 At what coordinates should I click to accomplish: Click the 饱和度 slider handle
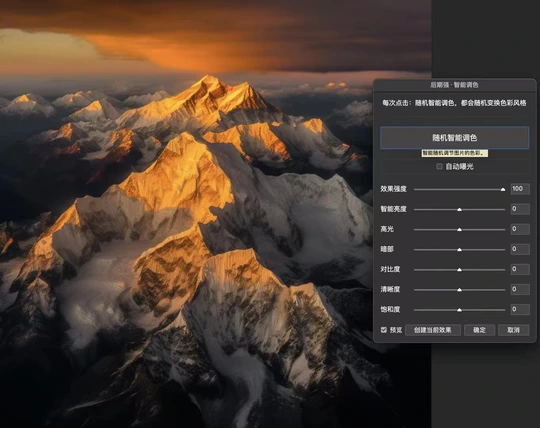click(x=459, y=310)
